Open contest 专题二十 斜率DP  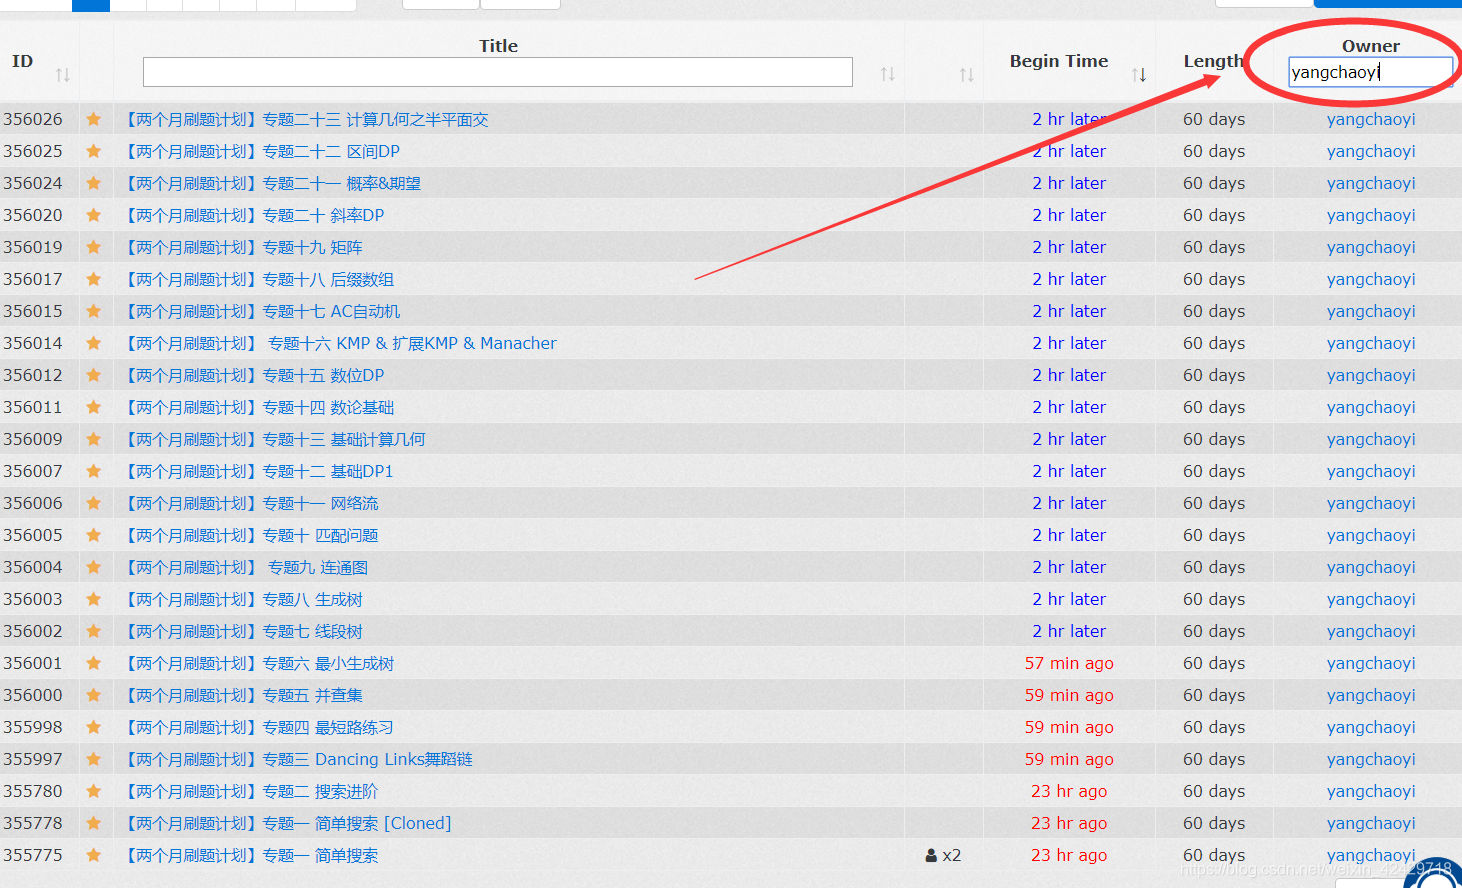[254, 215]
